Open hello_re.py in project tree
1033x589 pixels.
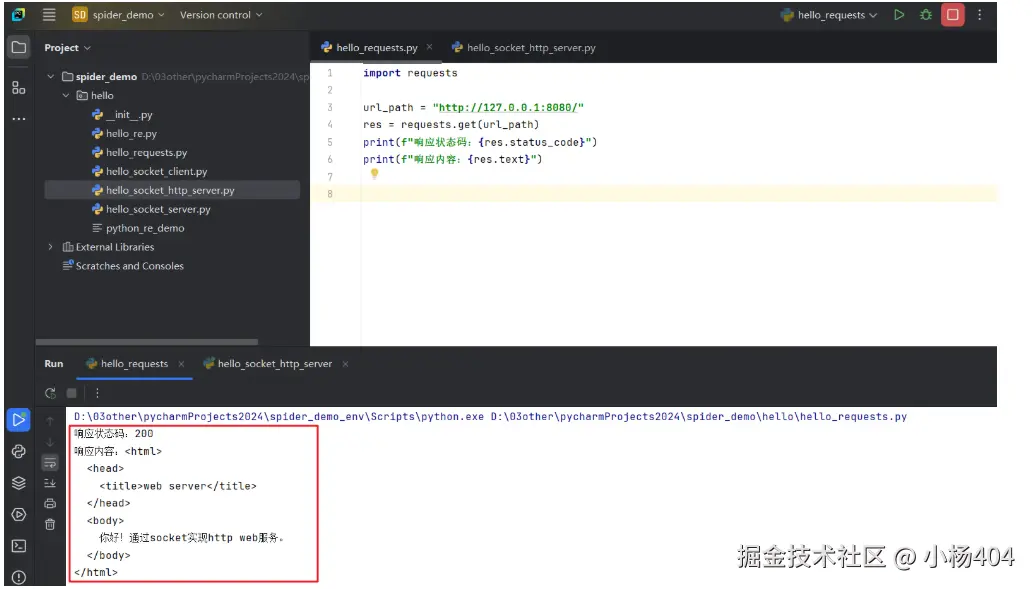[125, 134]
